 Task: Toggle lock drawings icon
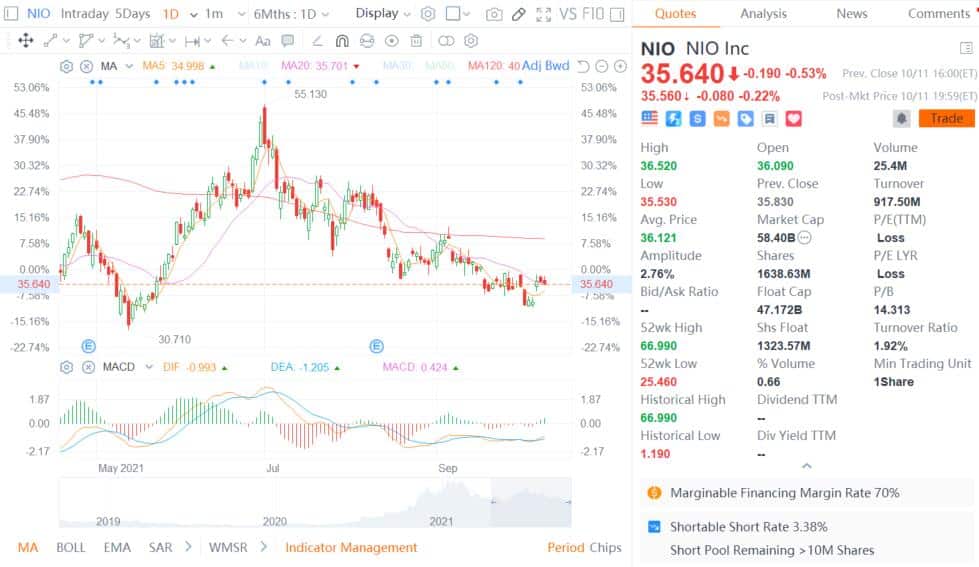pos(367,41)
